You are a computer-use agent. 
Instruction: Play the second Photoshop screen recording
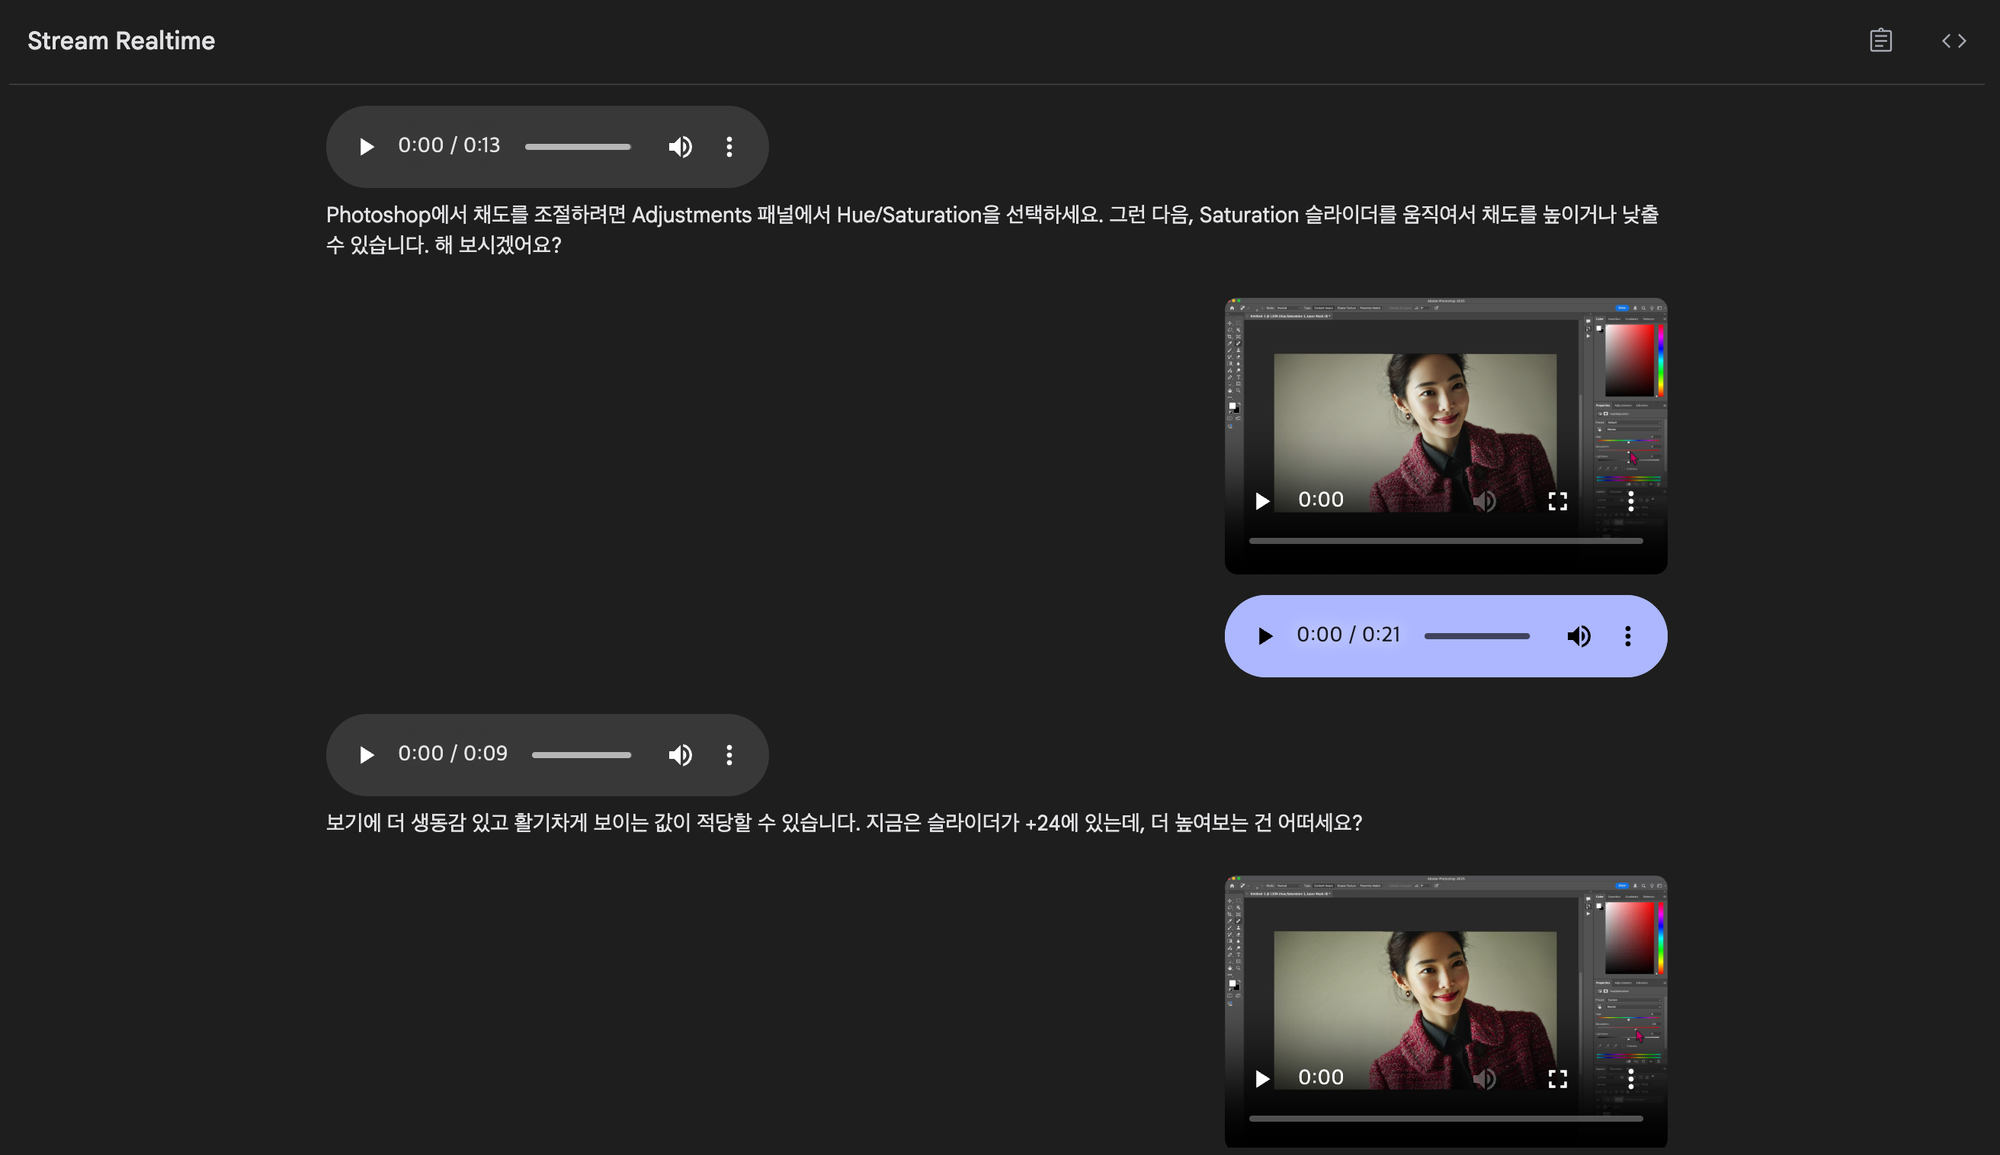[x=1262, y=1079]
